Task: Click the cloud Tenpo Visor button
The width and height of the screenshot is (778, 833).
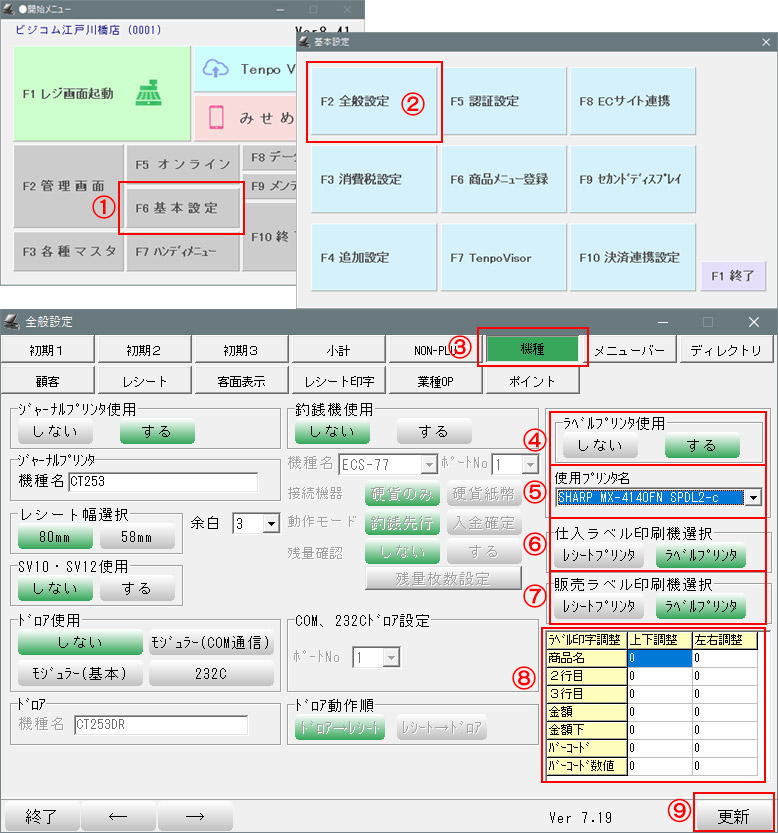Action: 247,69
